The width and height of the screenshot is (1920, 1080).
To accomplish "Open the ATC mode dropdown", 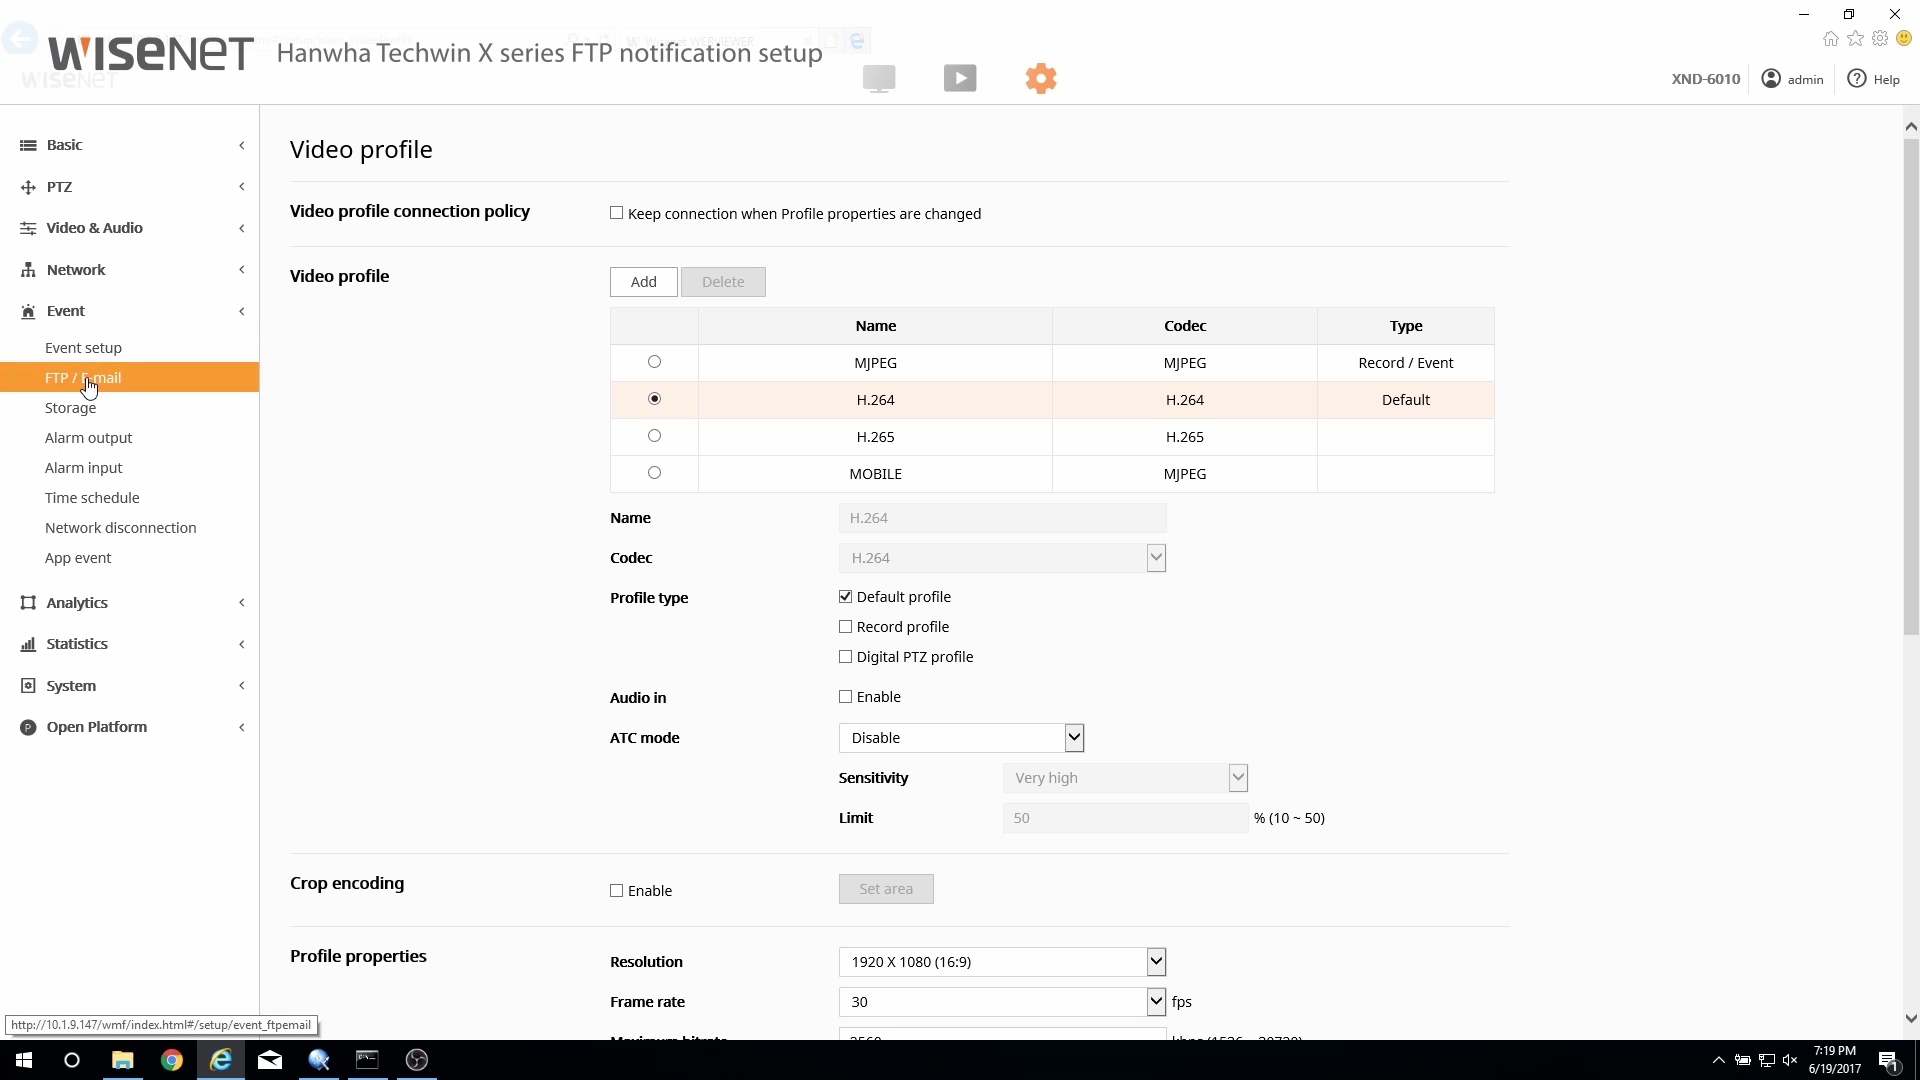I will click(961, 738).
